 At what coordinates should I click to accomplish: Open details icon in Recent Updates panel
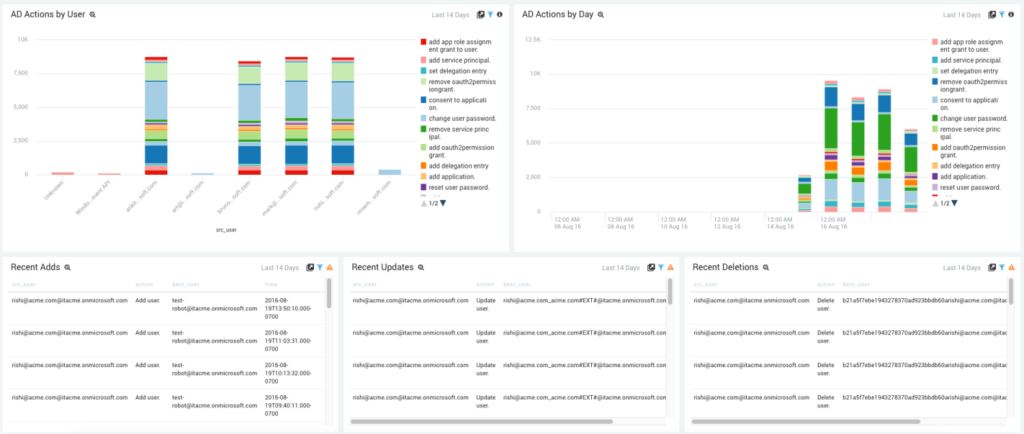tap(651, 268)
